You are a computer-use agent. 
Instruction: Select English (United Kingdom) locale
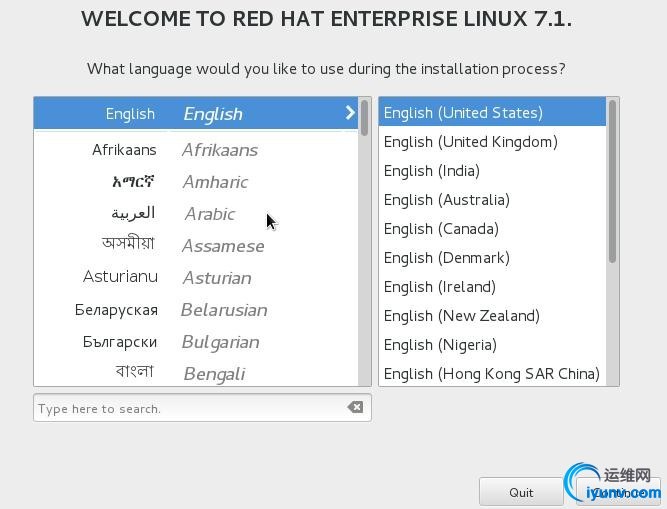(x=492, y=142)
